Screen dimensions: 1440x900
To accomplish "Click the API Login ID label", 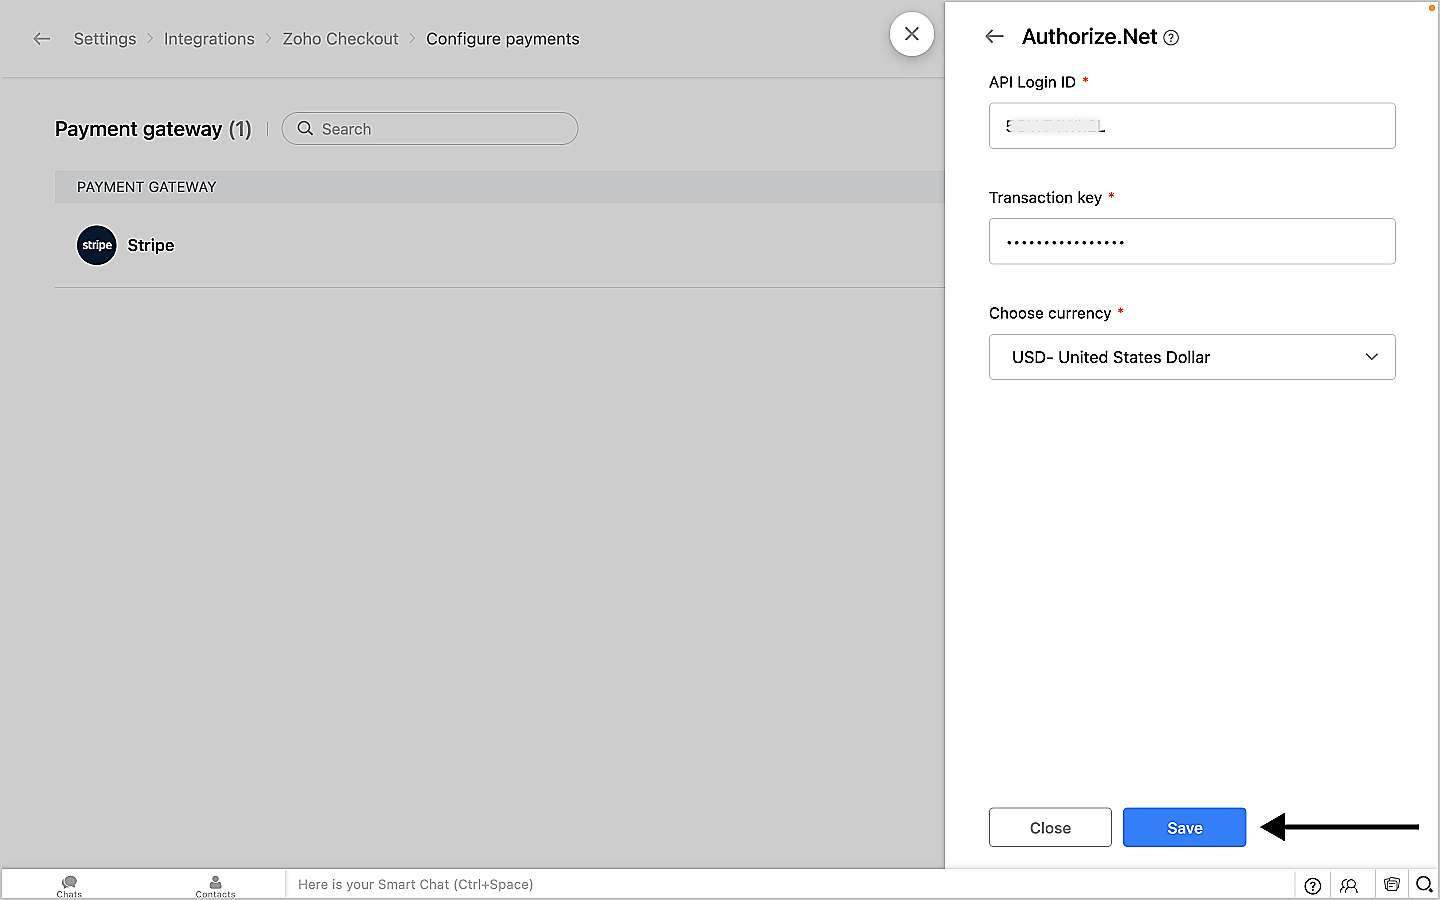I will 1032,82.
